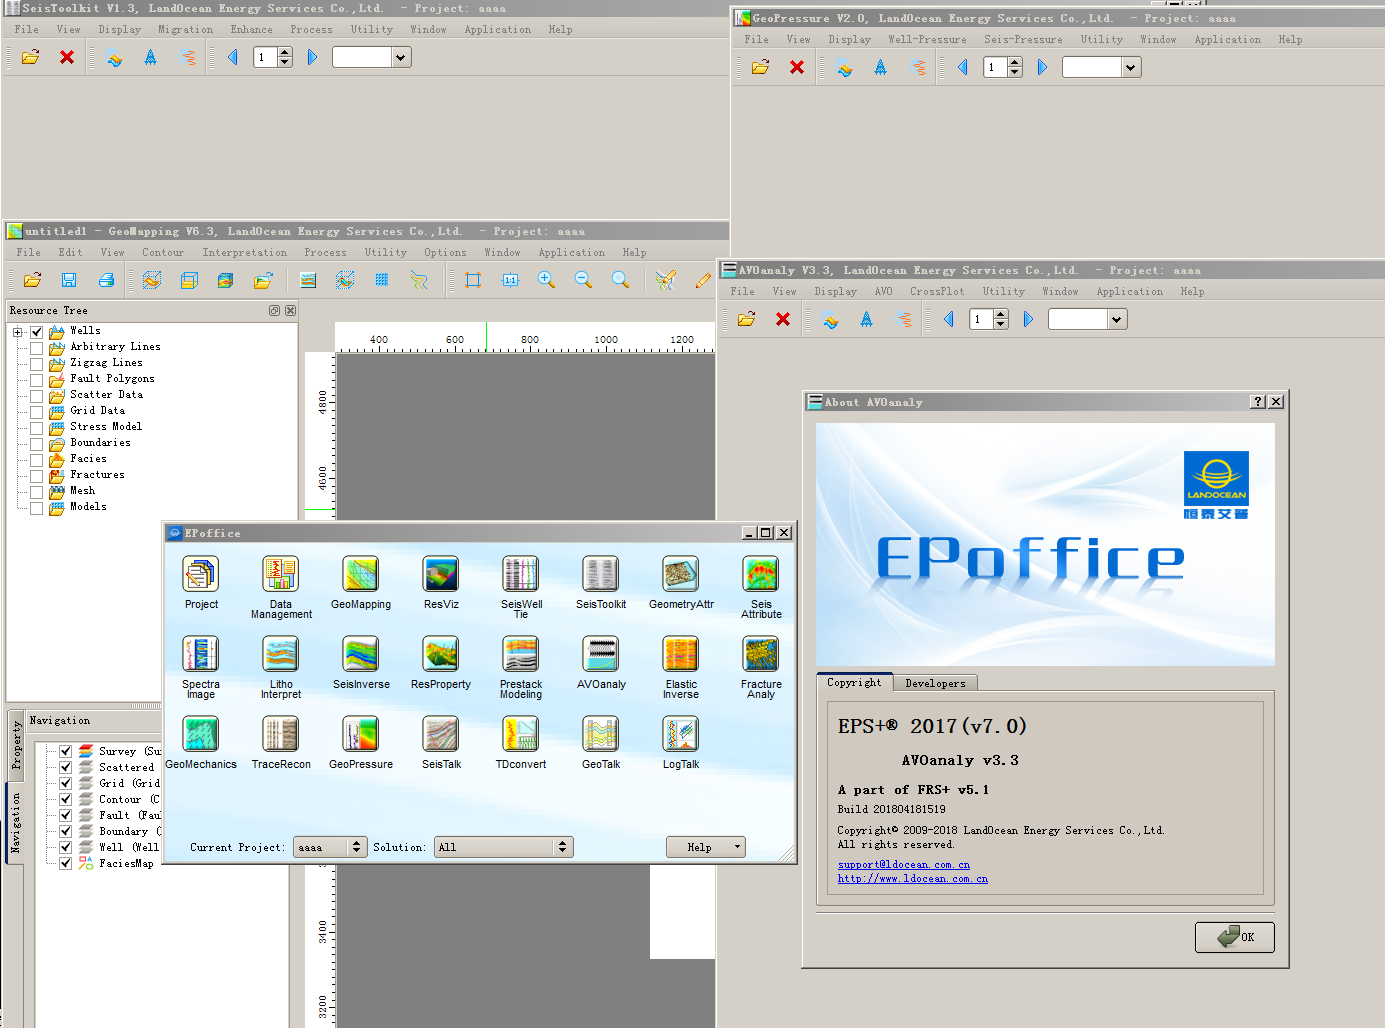Click zoom in magnifier in GeoMapping toolbar
The width and height of the screenshot is (1385, 1028).
point(546,280)
